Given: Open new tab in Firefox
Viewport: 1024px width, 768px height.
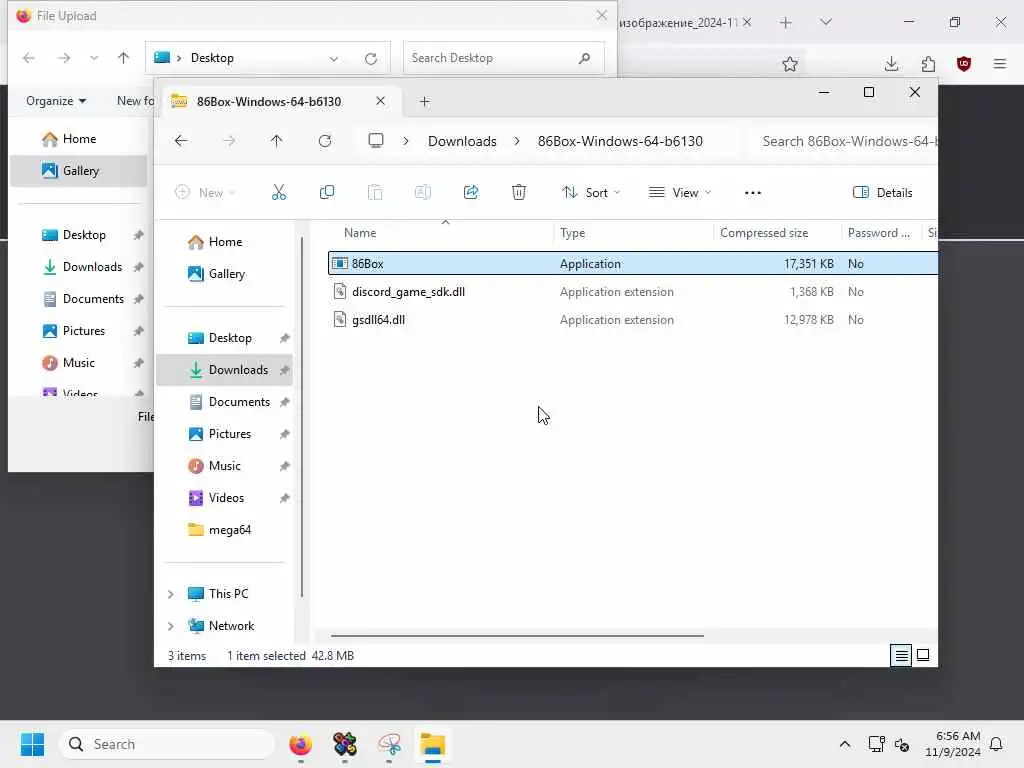Looking at the screenshot, I should tap(786, 22).
